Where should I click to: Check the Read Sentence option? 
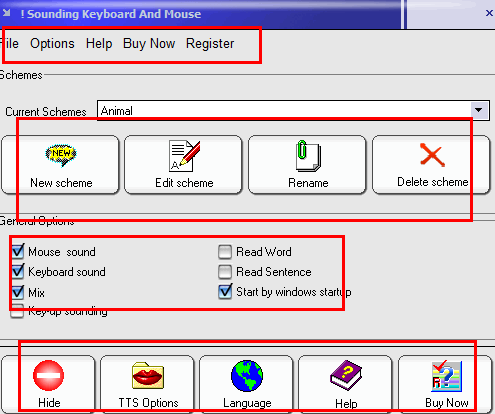[x=225, y=272]
